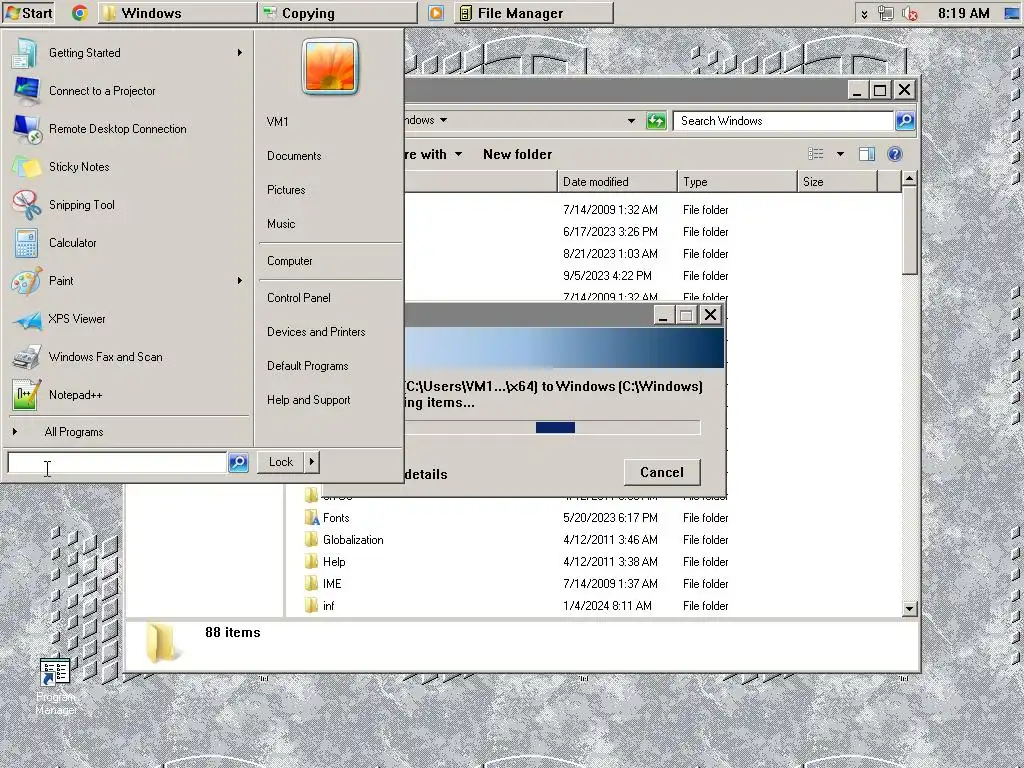Switch to Windows taskbar button

(x=178, y=13)
